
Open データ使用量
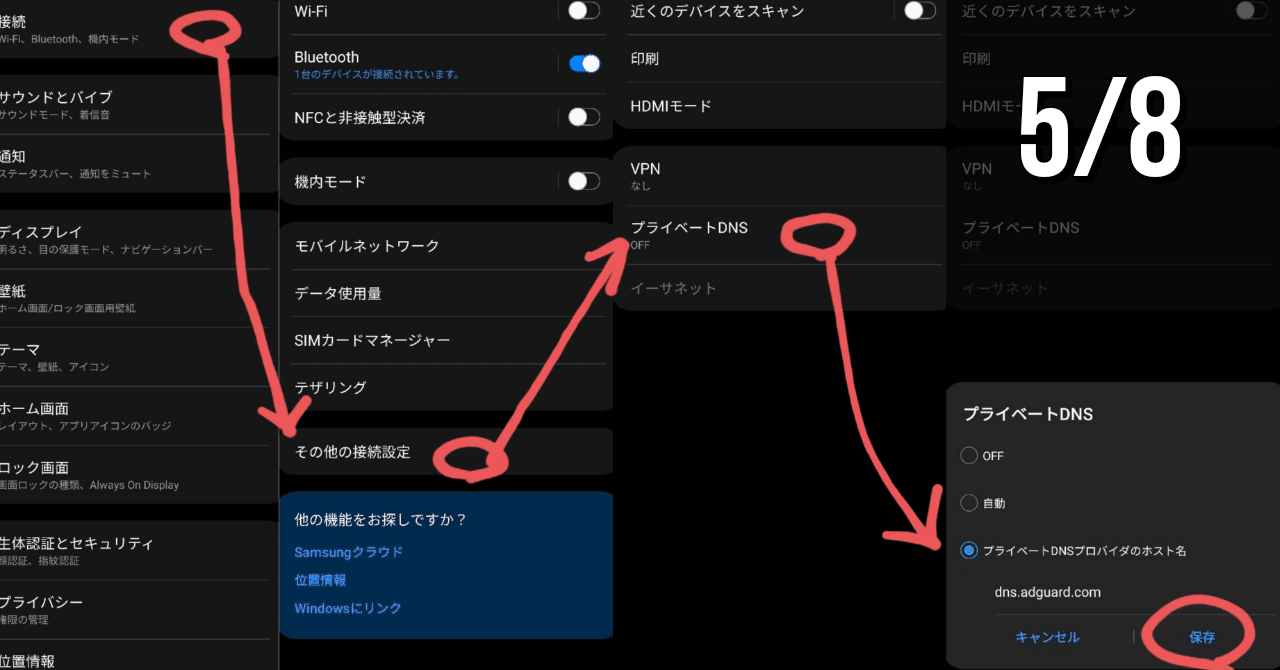click(x=446, y=293)
